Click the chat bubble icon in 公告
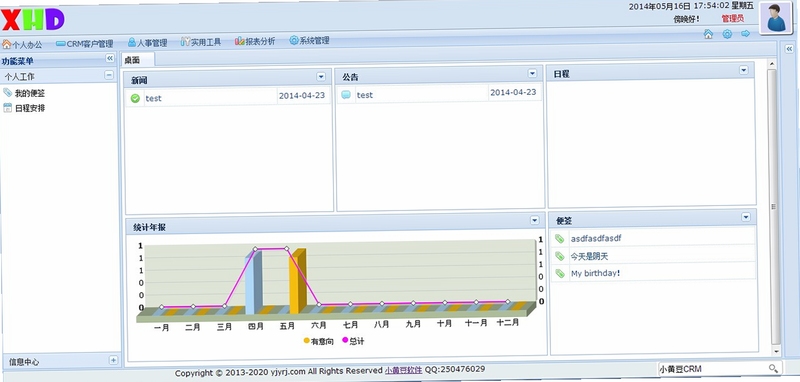This screenshot has height=382, width=800. click(346, 95)
